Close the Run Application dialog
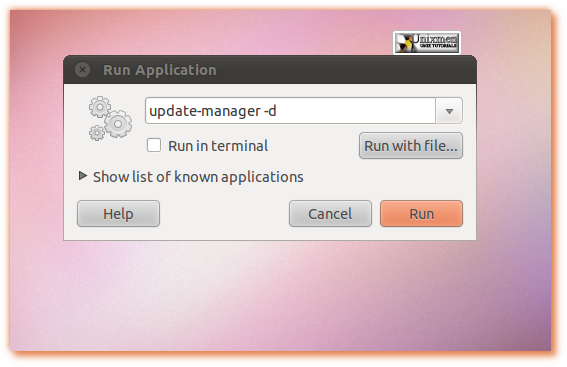The width and height of the screenshot is (567, 367). pyautogui.click(x=82, y=69)
